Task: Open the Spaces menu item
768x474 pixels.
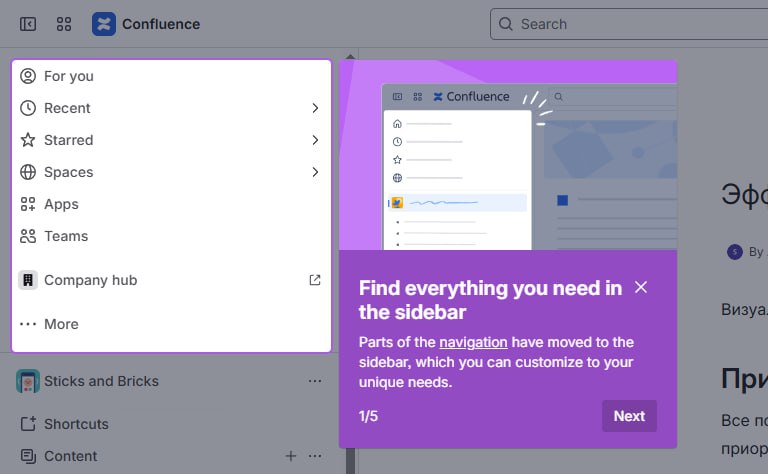Action: click(x=171, y=172)
